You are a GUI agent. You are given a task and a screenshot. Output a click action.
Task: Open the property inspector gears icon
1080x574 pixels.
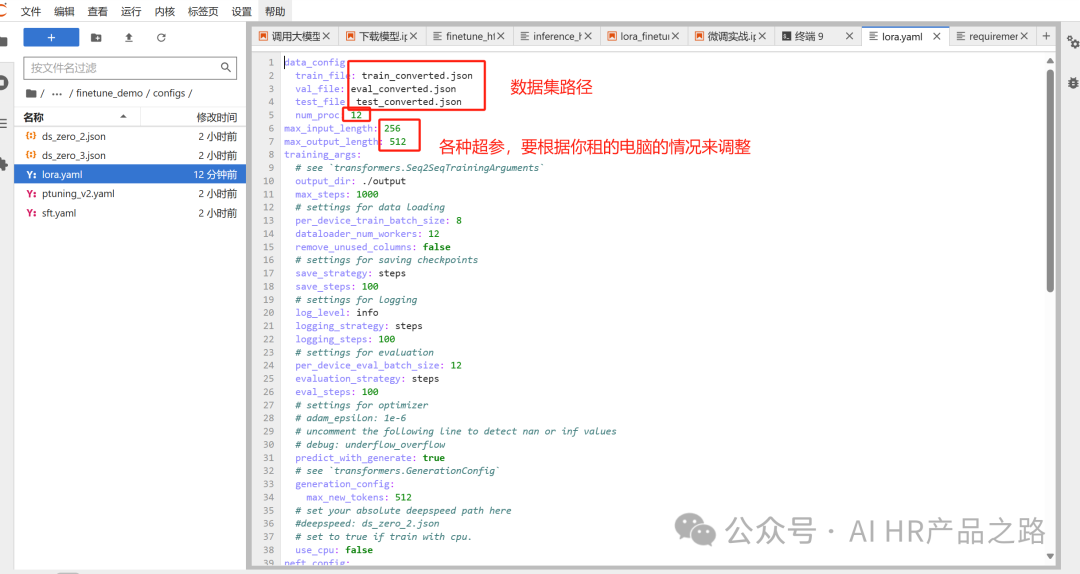[x=1072, y=43]
